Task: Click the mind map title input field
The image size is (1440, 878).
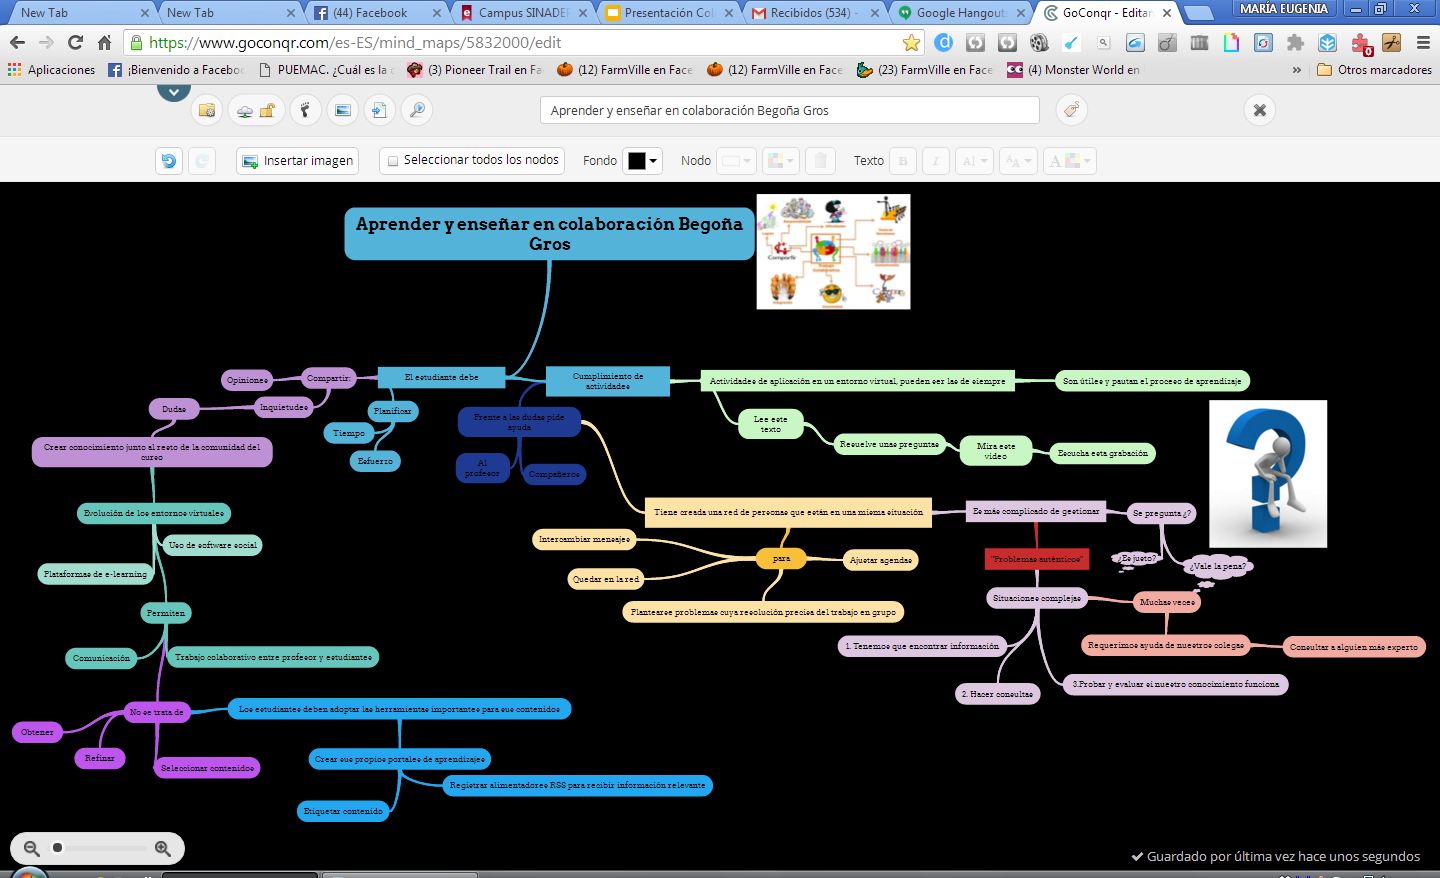Action: coord(790,110)
